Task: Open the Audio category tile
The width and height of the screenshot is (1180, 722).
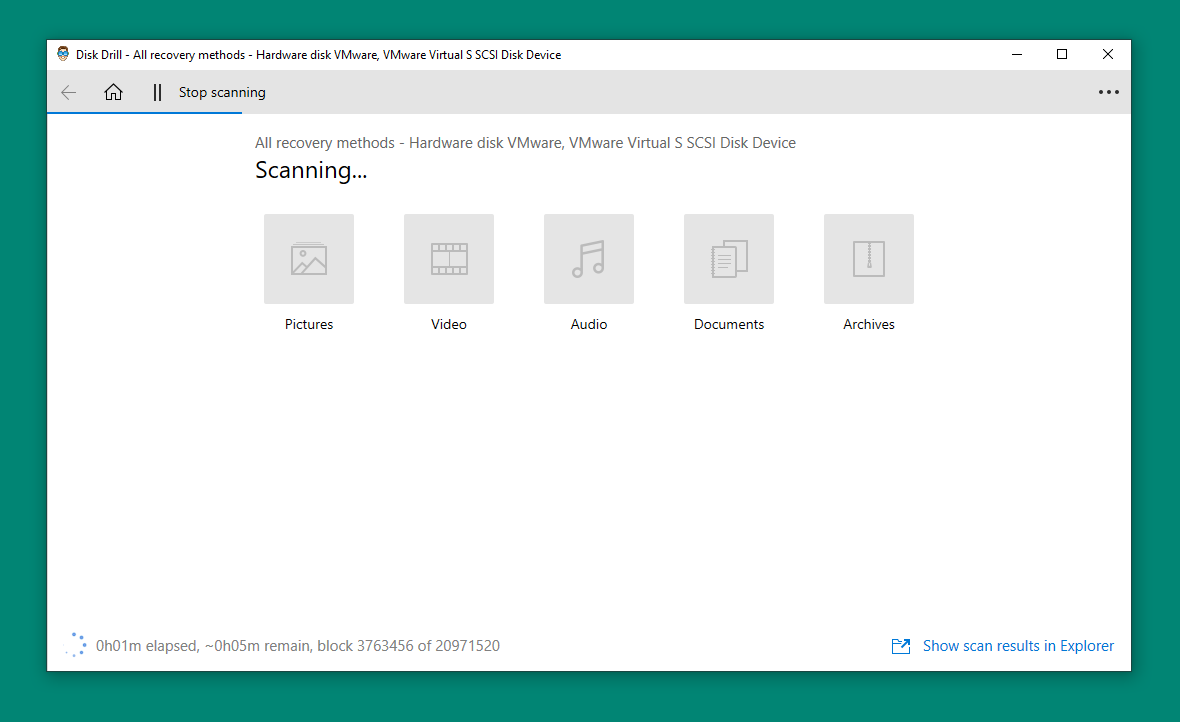Action: (588, 259)
